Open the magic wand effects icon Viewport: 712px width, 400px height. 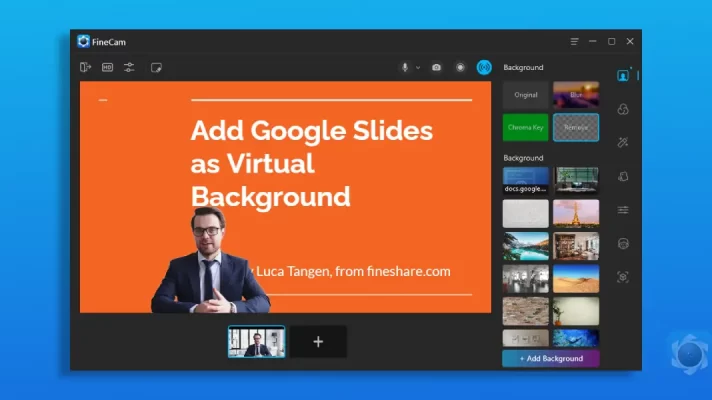pyautogui.click(x=623, y=143)
